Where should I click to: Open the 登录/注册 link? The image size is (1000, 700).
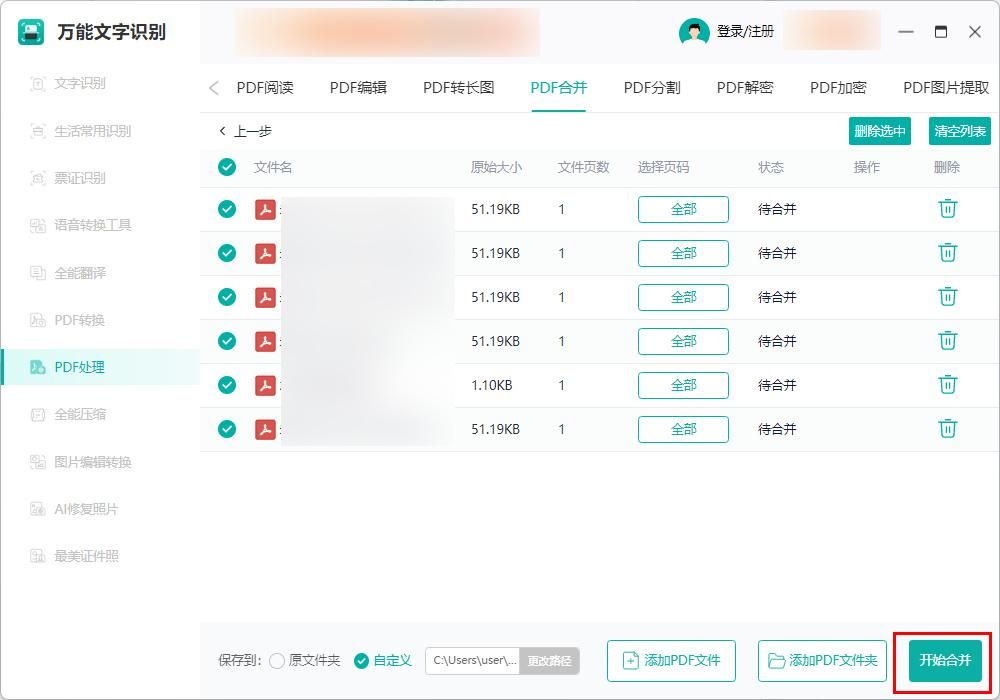745,31
